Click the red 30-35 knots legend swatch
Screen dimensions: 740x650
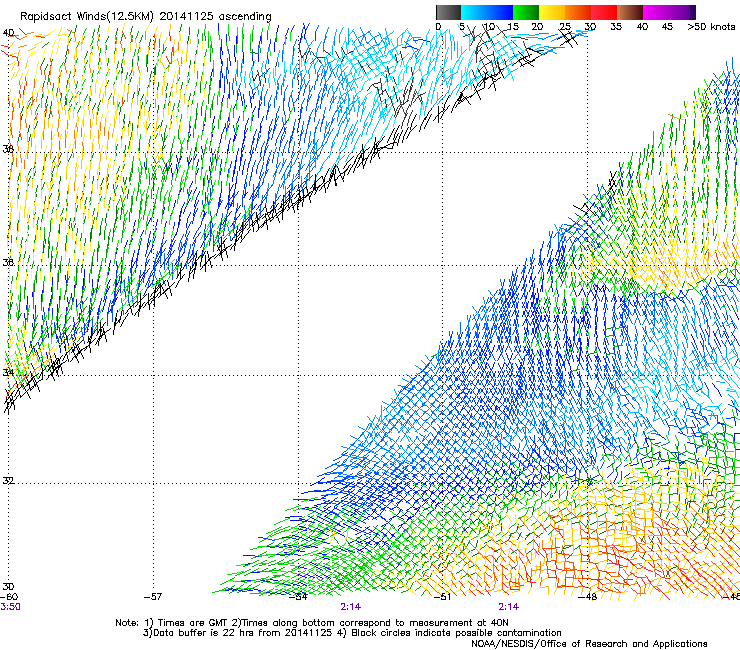(604, 12)
